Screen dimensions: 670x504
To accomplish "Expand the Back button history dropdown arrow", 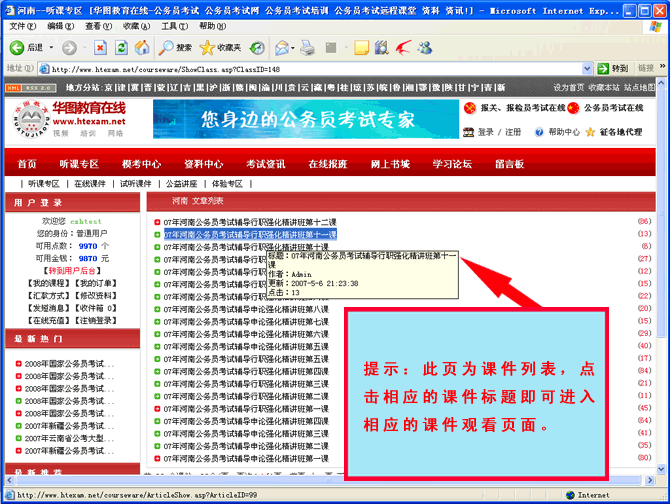I will [50, 47].
